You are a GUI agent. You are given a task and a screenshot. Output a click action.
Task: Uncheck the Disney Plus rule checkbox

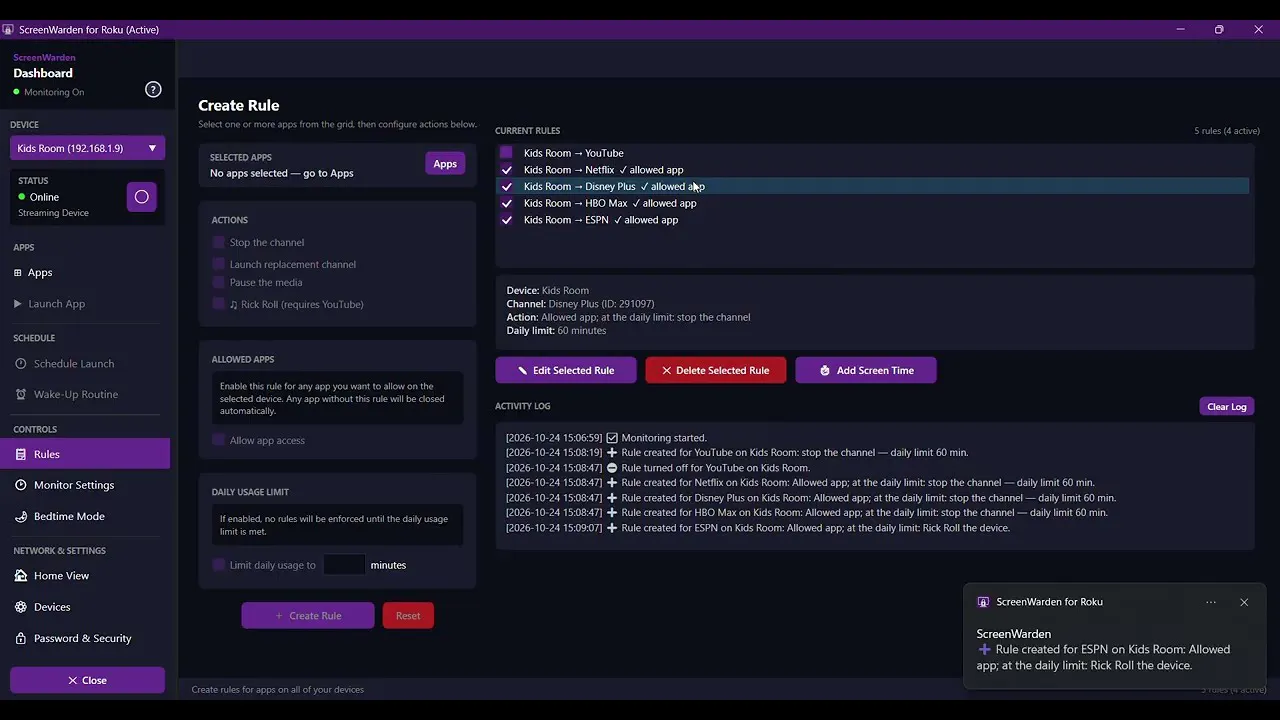click(x=506, y=186)
